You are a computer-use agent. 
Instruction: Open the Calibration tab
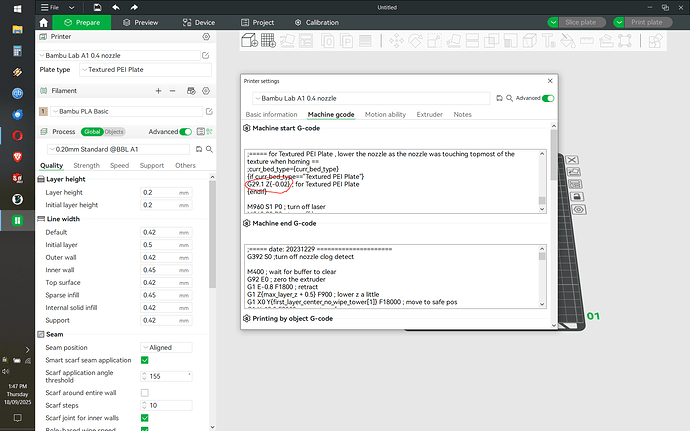(317, 22)
